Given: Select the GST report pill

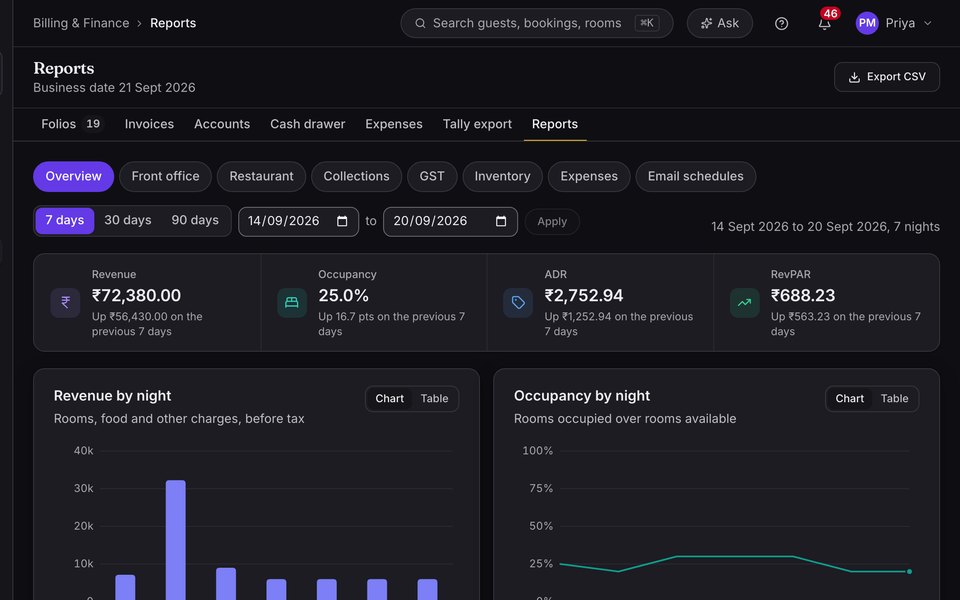Looking at the screenshot, I should click(432, 176).
